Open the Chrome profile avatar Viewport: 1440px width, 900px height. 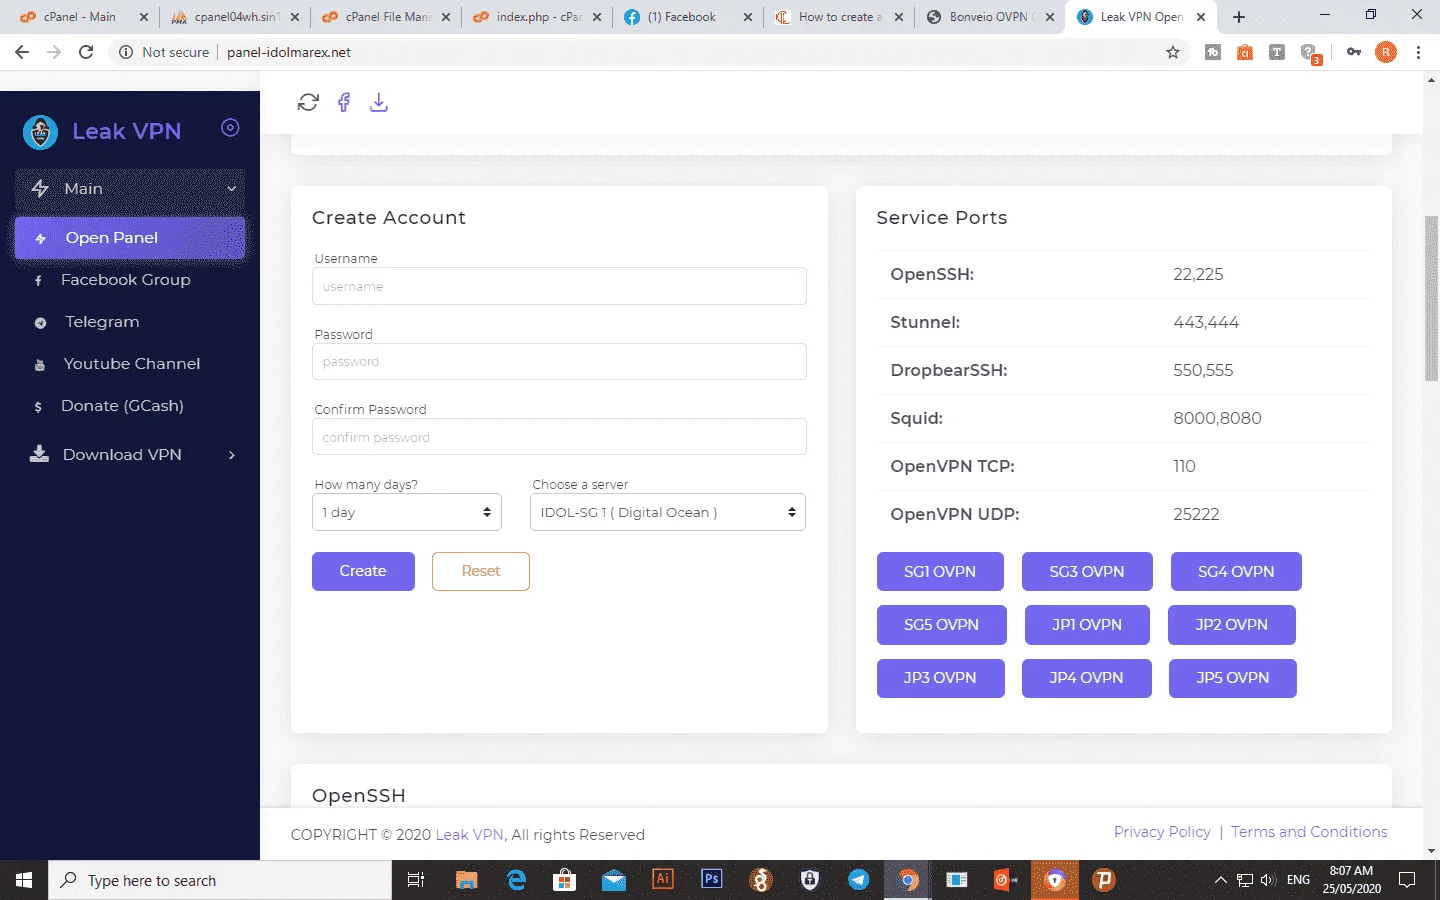(1386, 52)
